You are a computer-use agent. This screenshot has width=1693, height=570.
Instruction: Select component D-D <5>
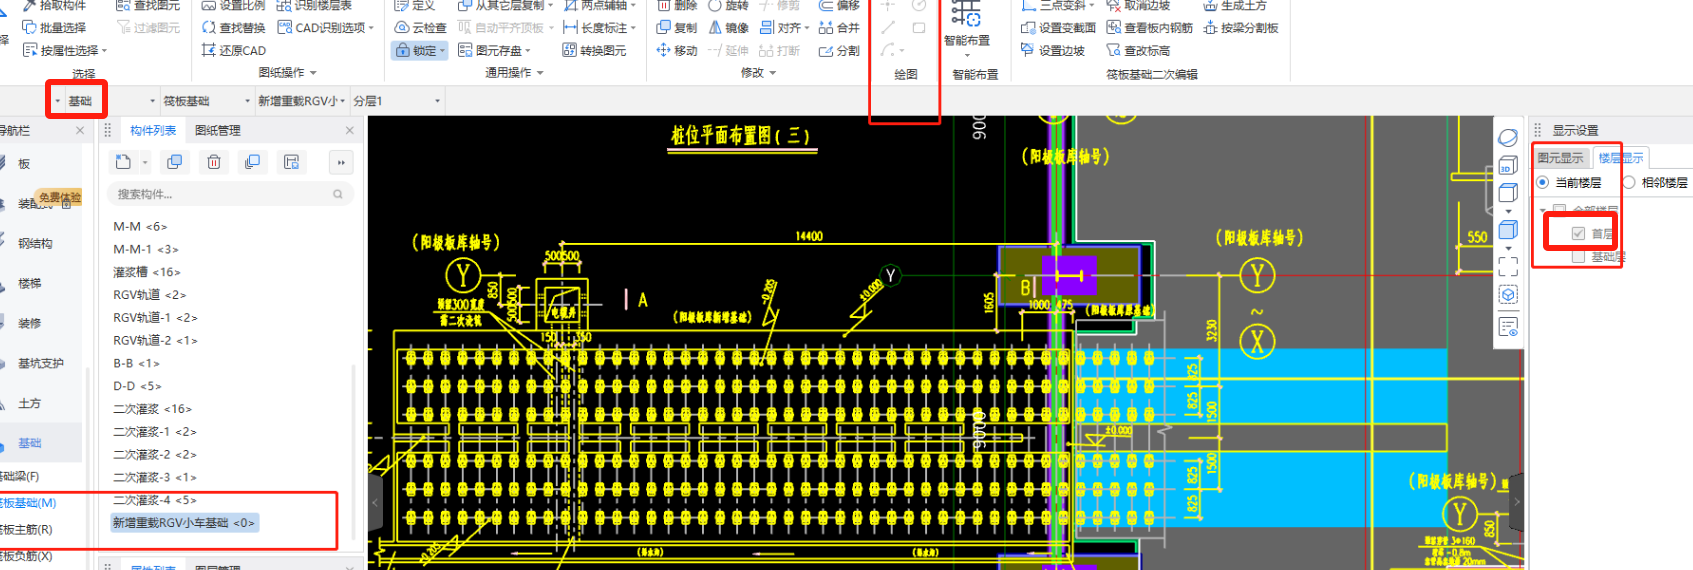137,386
